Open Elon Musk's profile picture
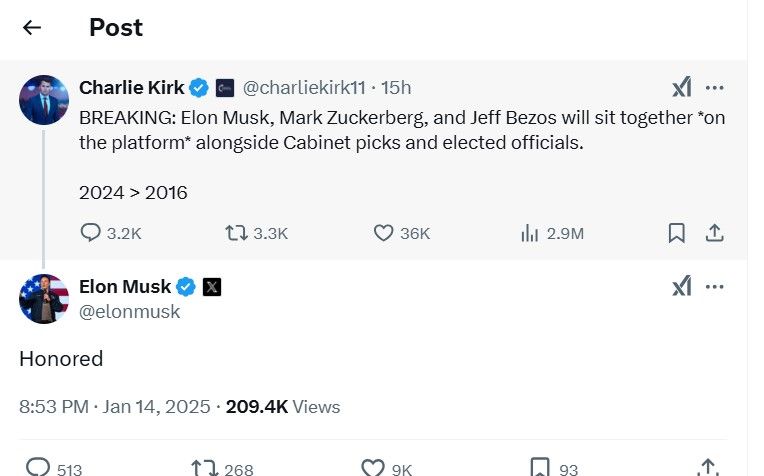 coord(43,298)
